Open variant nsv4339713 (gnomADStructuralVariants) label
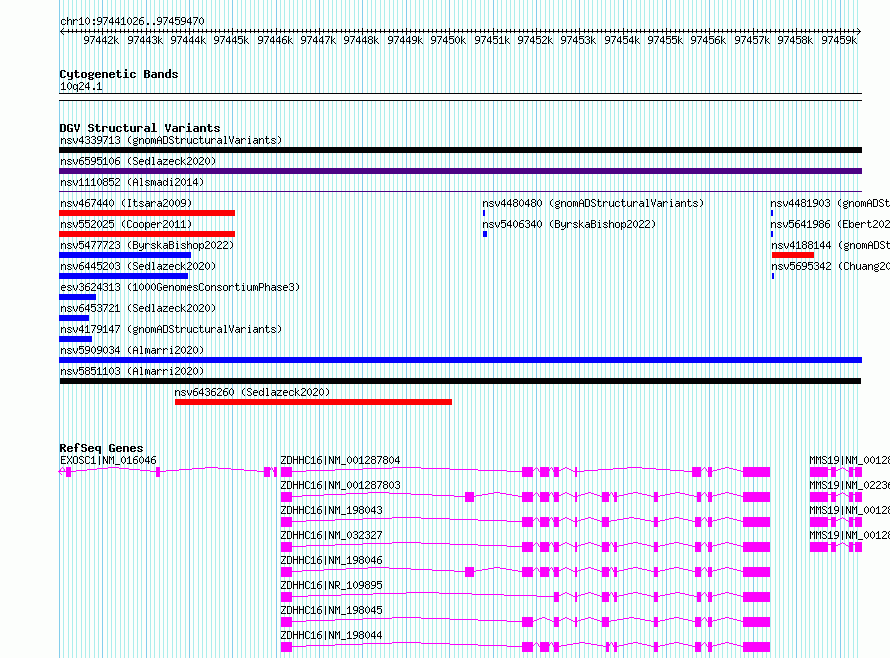The height and width of the screenshot is (658, 890). (x=171, y=140)
